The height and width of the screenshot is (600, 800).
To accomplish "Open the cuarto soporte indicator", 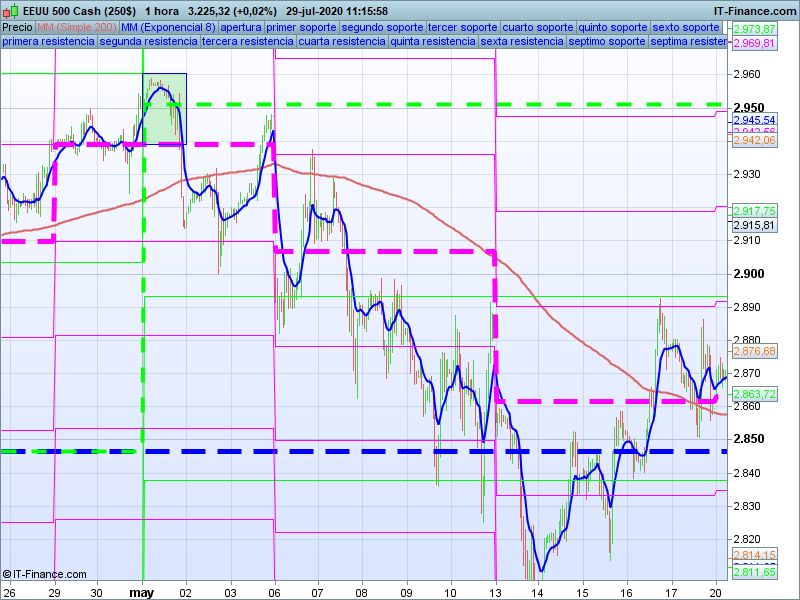I will 537,28.
